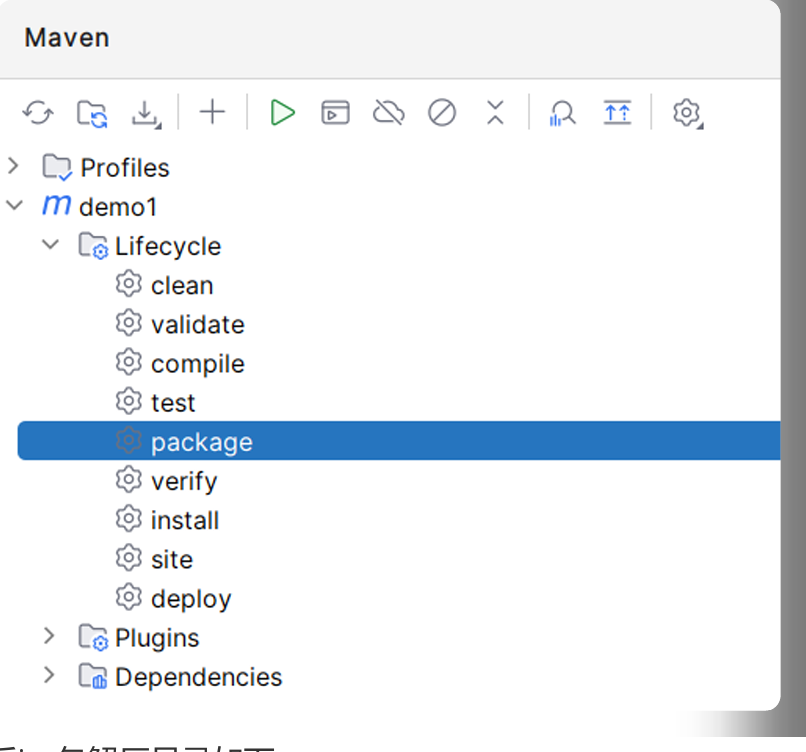This screenshot has width=806, height=752.
Task: Select the Profiles label
Action: (125, 168)
